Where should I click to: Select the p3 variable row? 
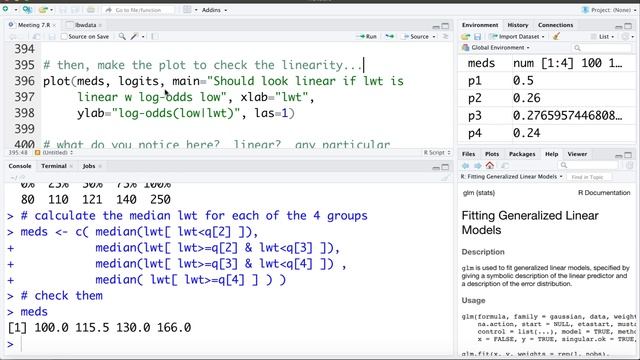tap(547, 116)
